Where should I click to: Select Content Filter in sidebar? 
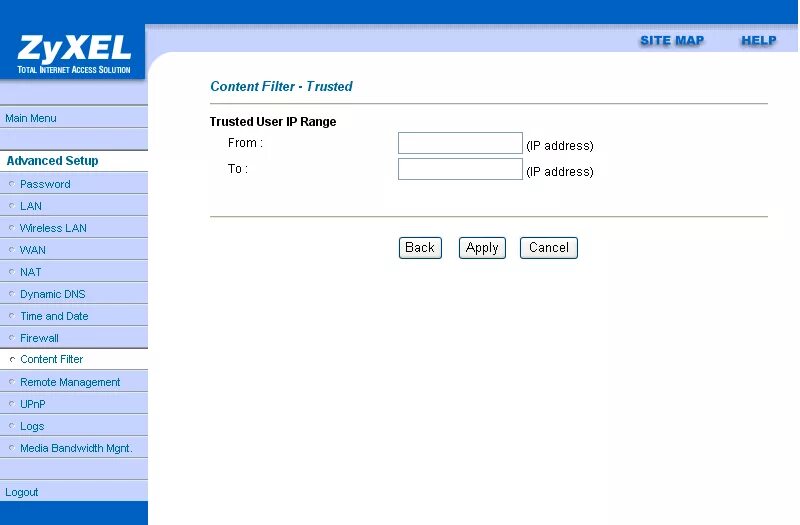coord(52,359)
